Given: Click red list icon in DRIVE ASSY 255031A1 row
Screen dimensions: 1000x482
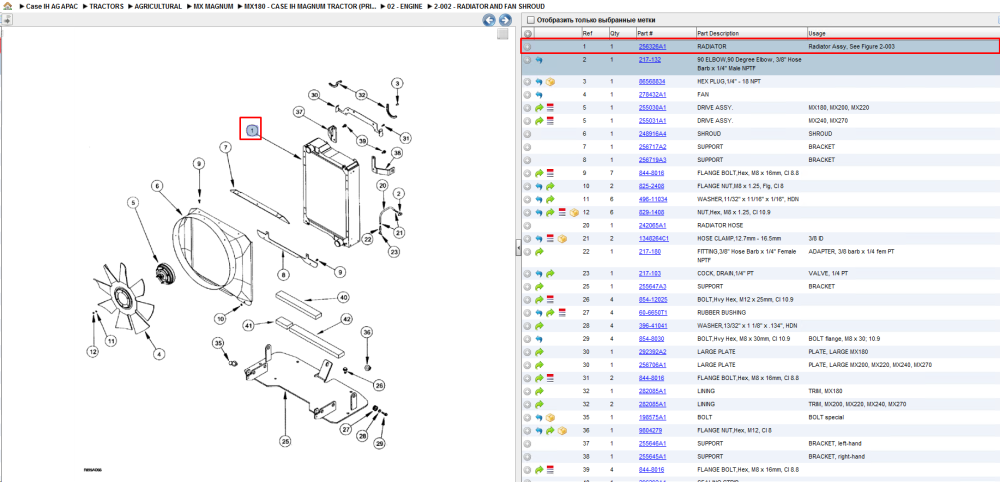Looking at the screenshot, I should 550,120.
